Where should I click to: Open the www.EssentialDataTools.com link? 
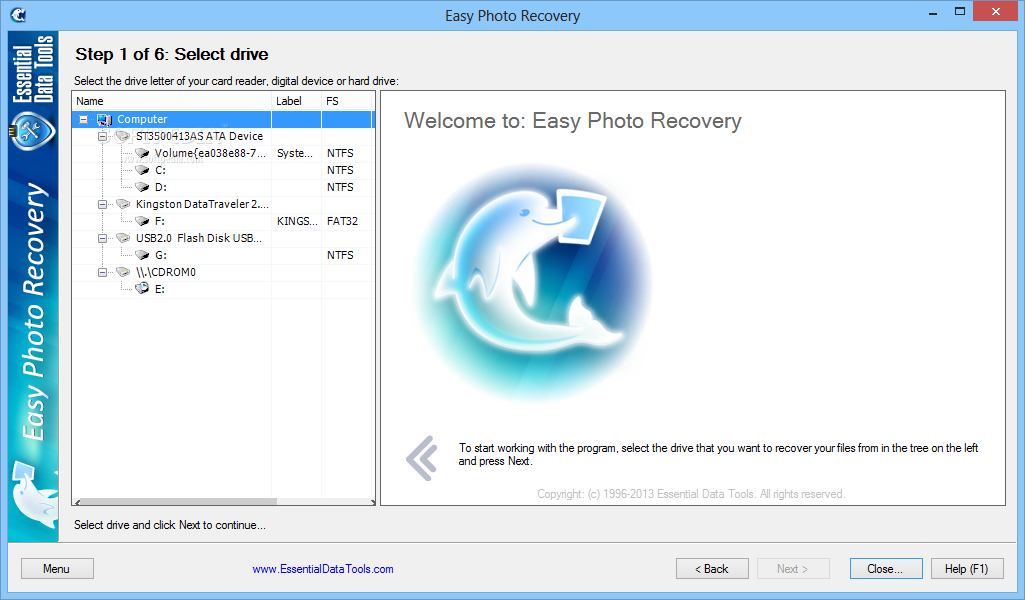point(323,569)
